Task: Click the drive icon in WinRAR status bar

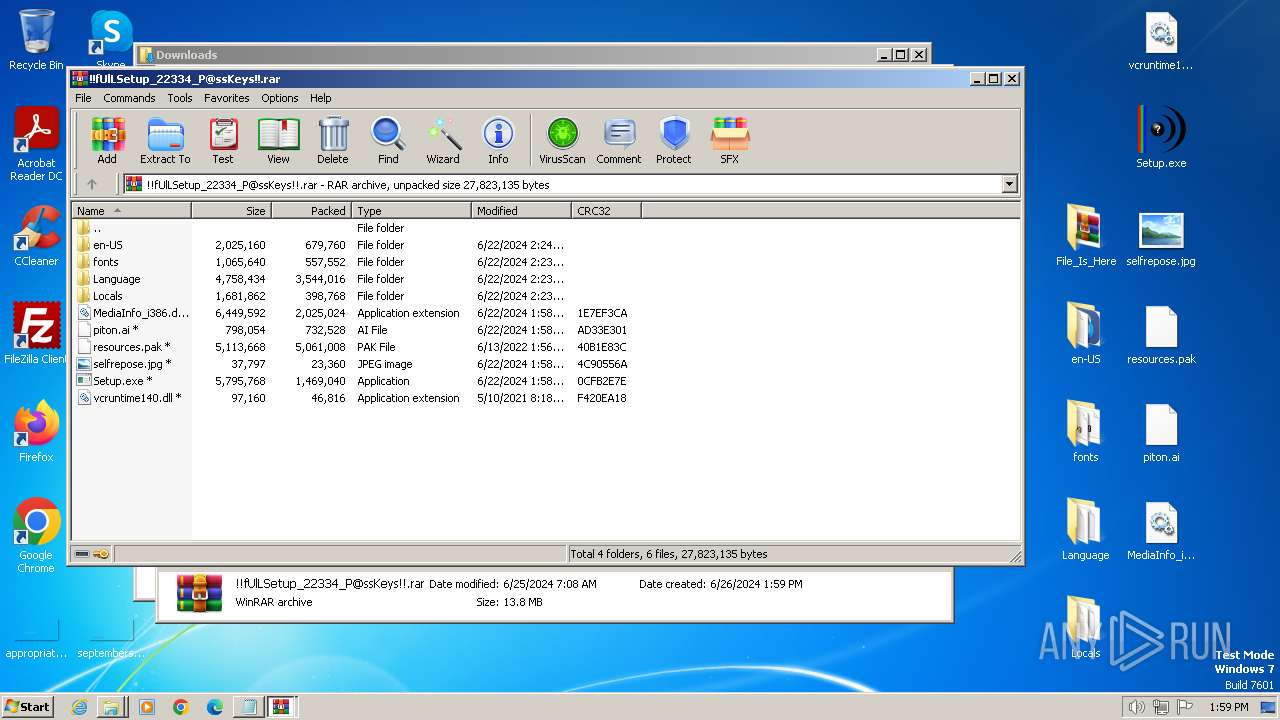Action: point(83,554)
